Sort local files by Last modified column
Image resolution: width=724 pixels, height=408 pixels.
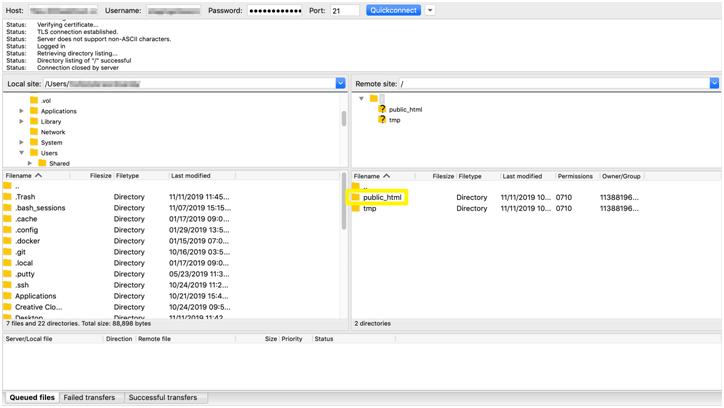(191, 176)
